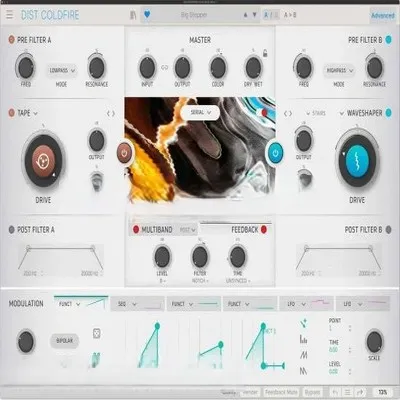
Task: Click the dice randomize icon in Modulation
Action: [x=96, y=333]
